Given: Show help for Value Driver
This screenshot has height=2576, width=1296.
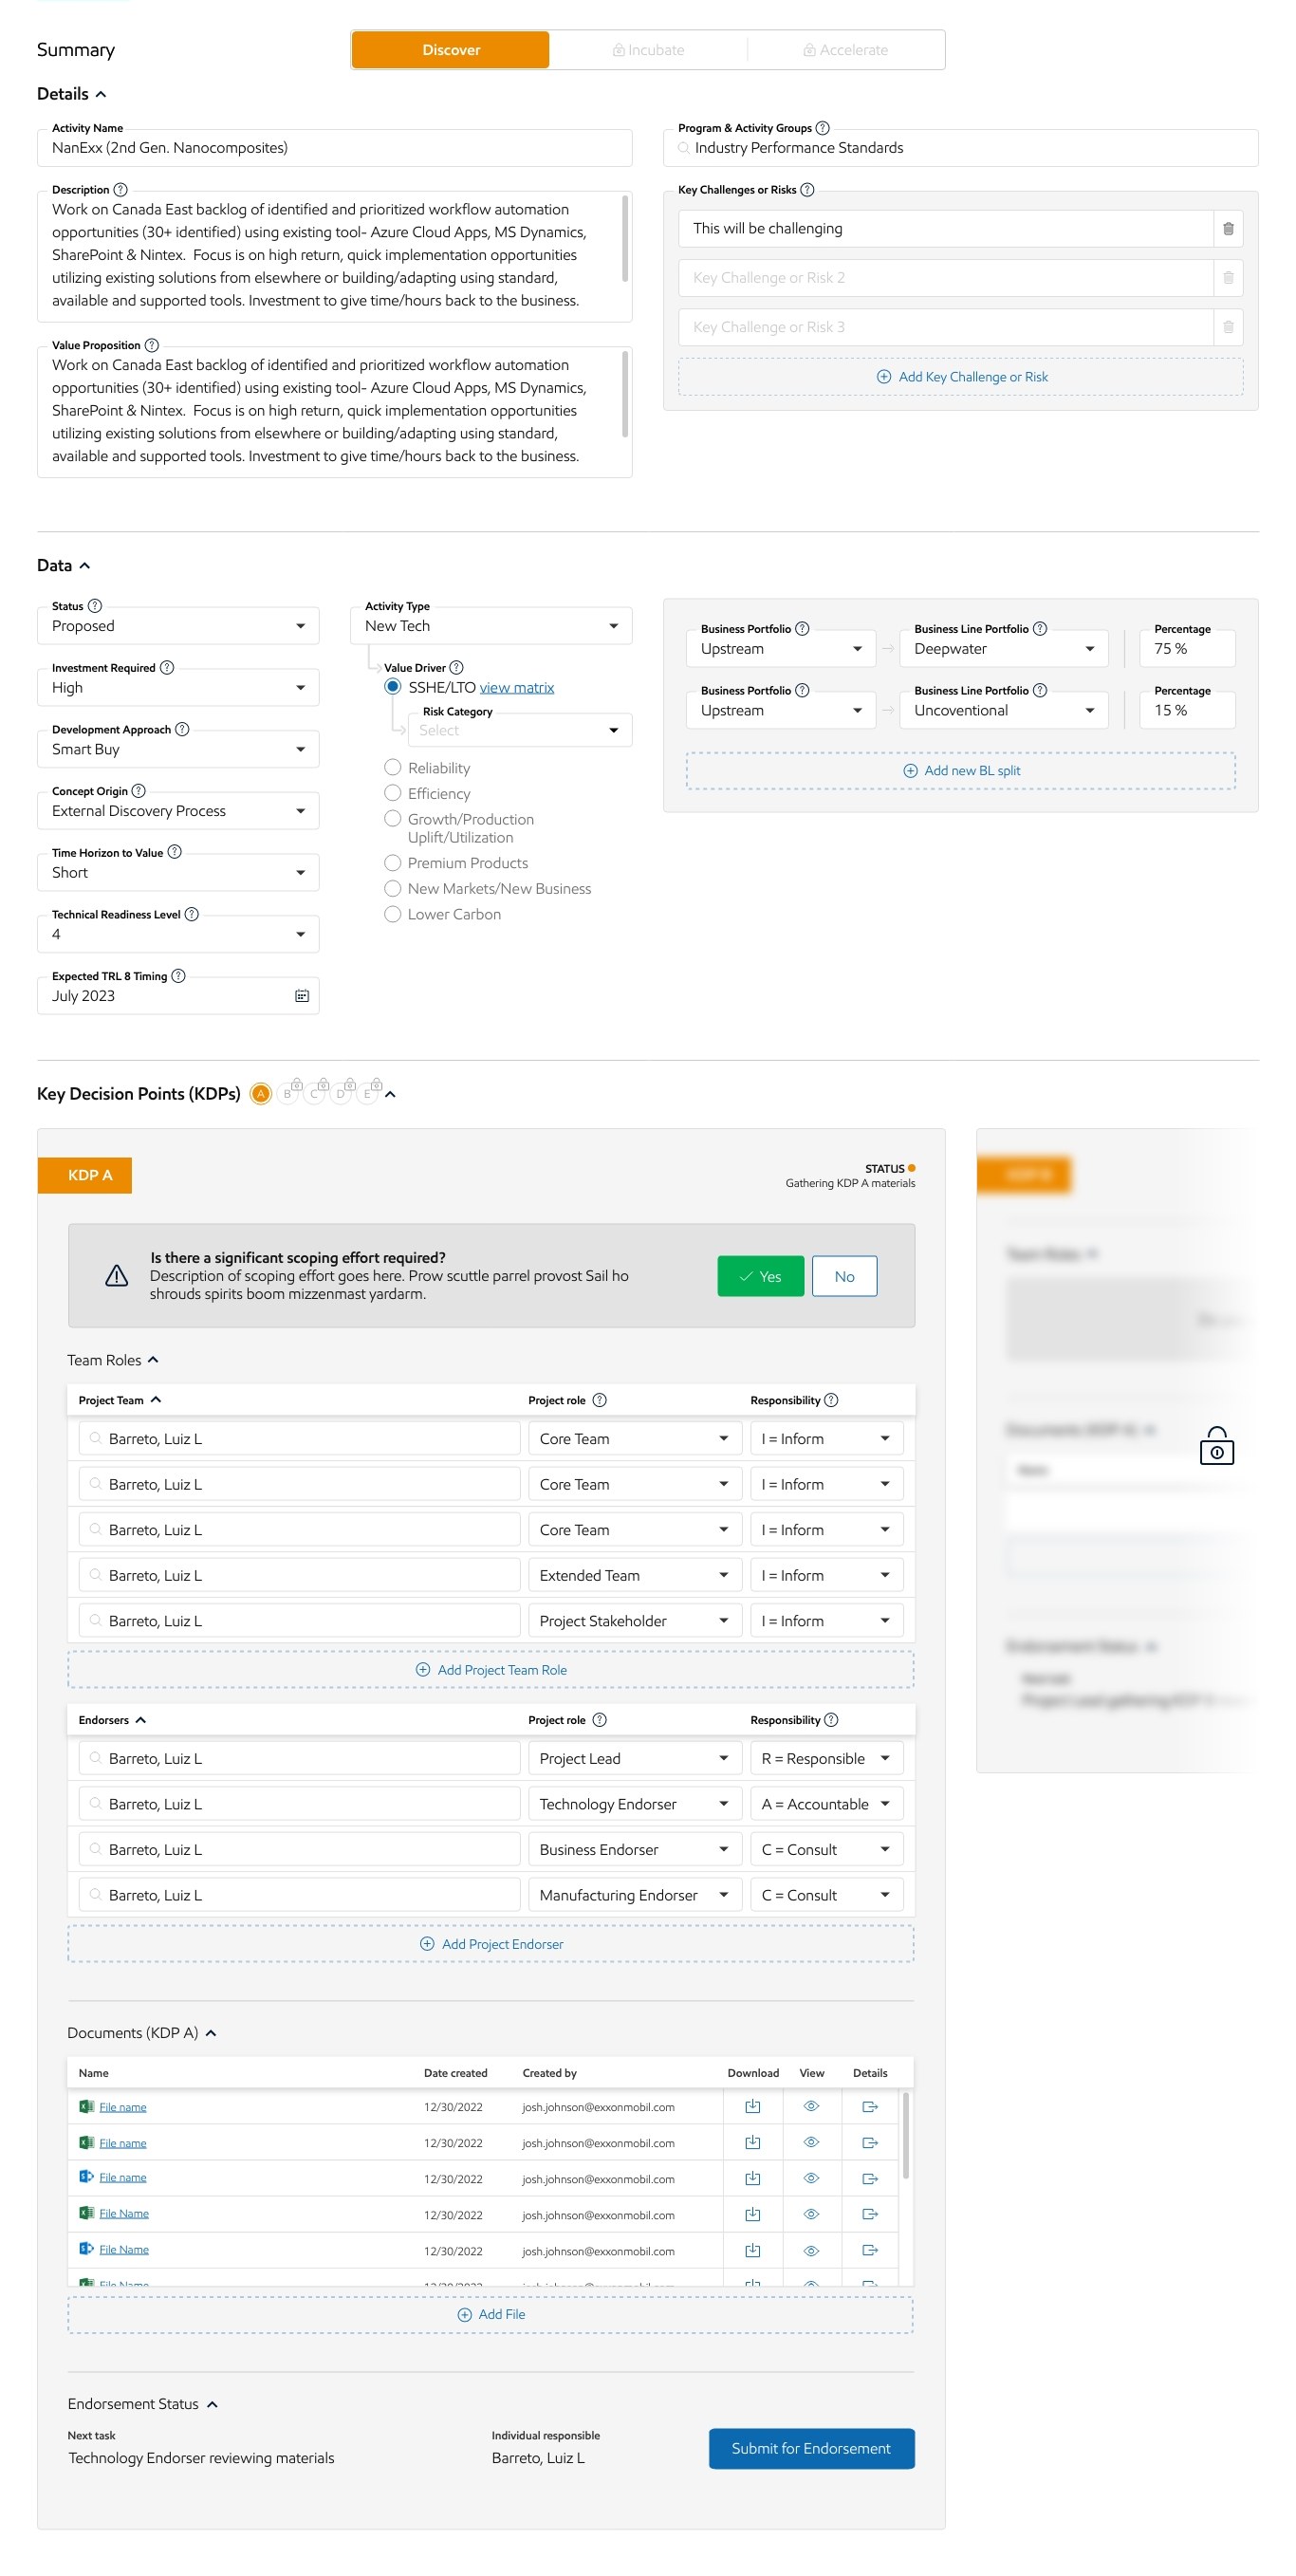Looking at the screenshot, I should pyautogui.click(x=456, y=668).
